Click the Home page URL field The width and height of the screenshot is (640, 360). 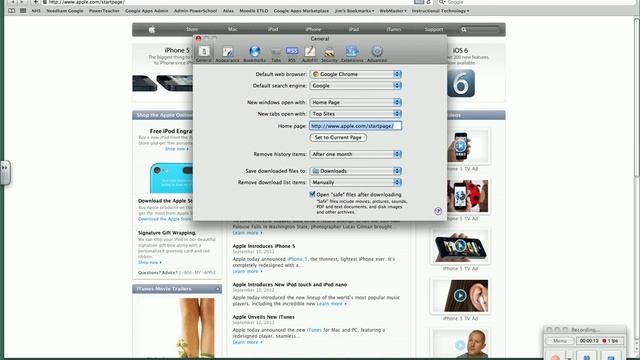(x=356, y=126)
